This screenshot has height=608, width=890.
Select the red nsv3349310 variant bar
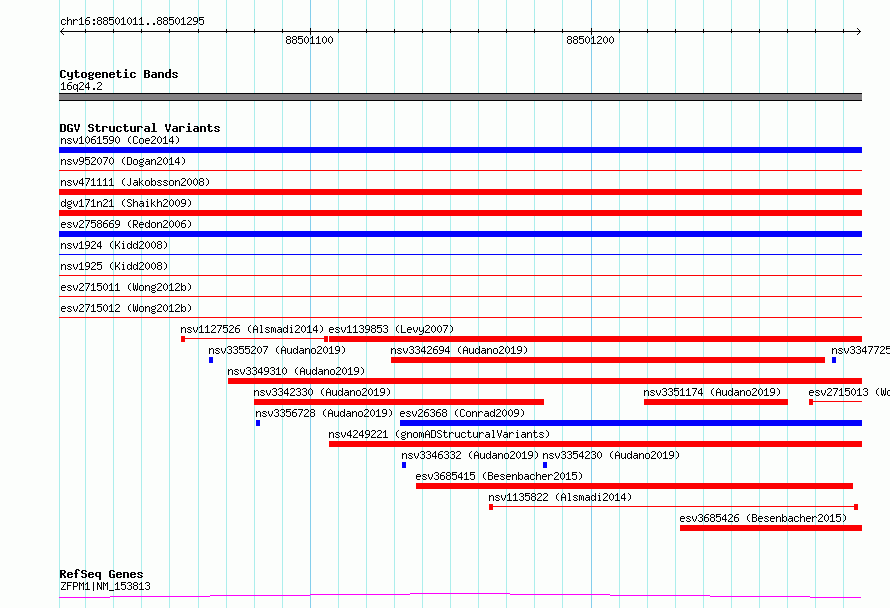tap(545, 381)
